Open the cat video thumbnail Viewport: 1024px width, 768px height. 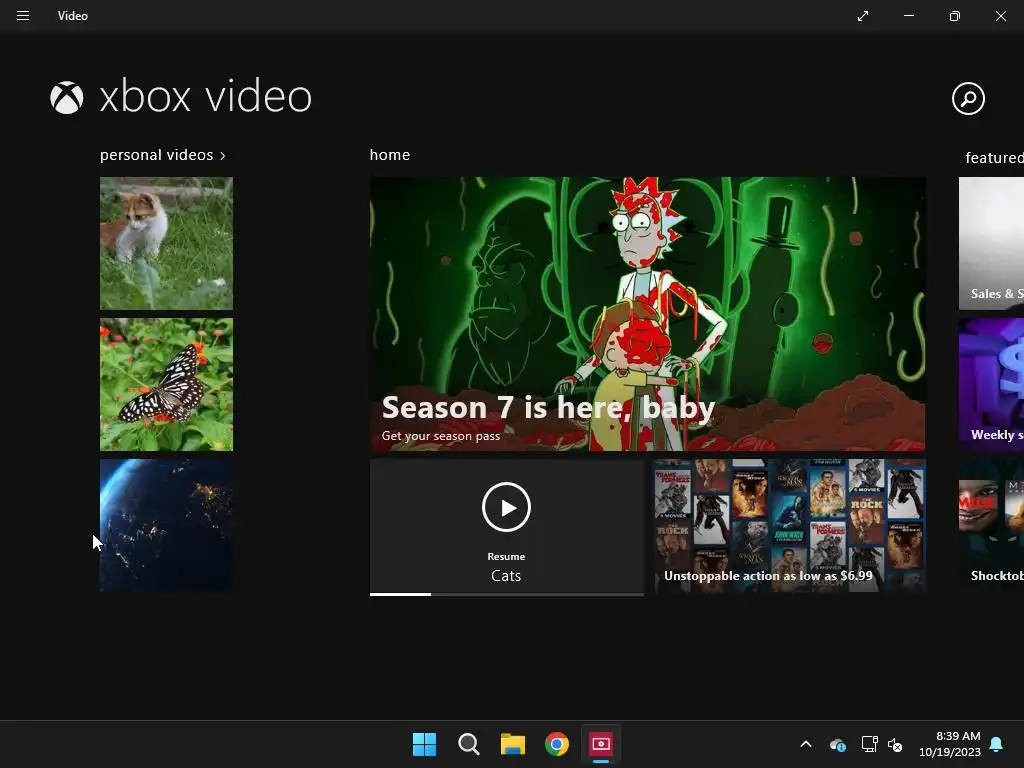(167, 244)
